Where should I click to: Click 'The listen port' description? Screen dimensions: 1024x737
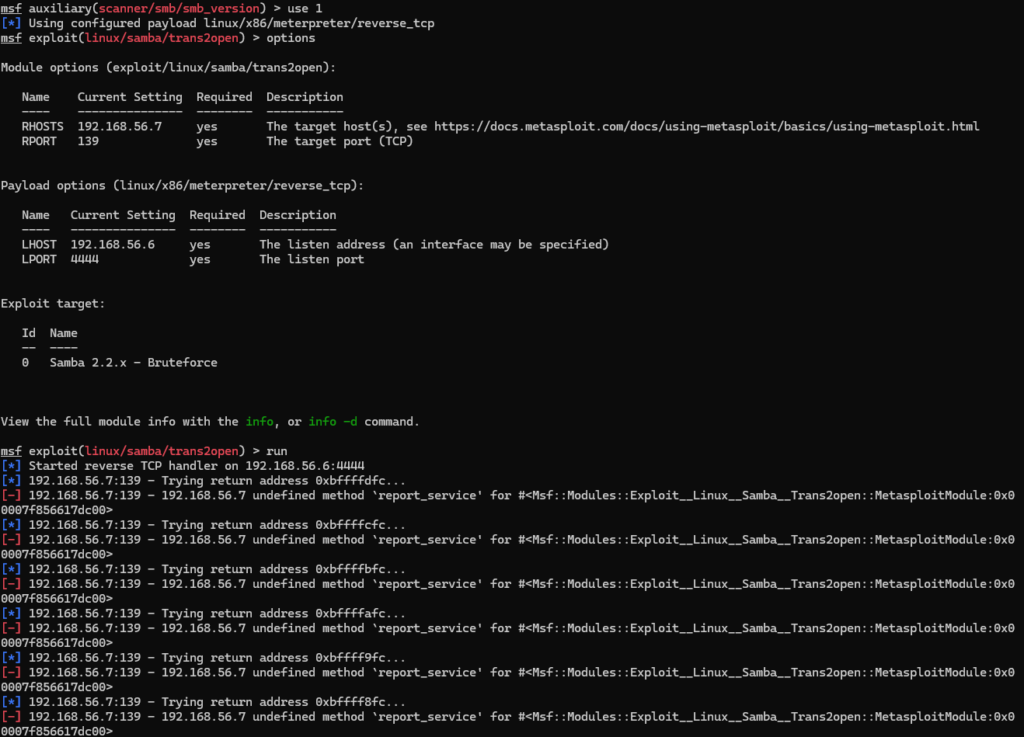(x=312, y=259)
